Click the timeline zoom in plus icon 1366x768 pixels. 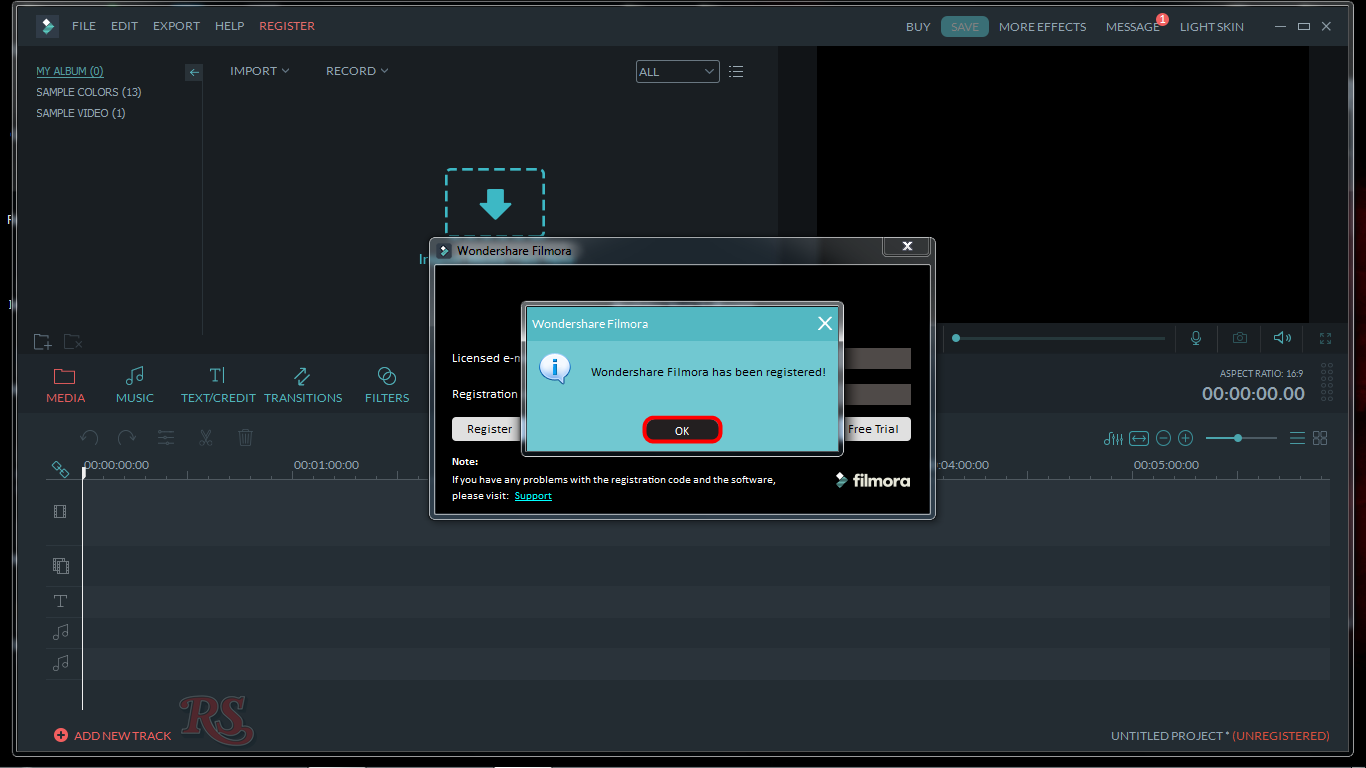click(1186, 438)
